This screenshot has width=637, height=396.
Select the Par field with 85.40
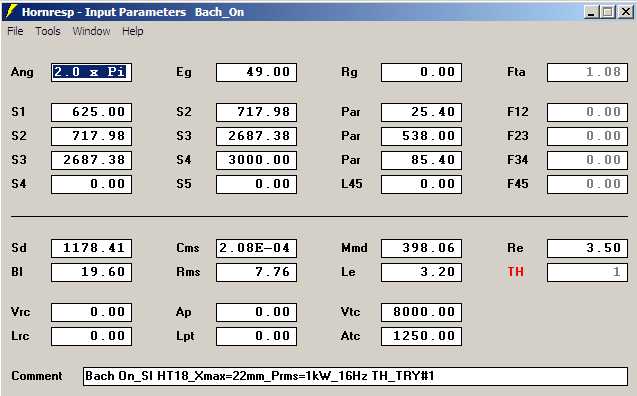click(x=421, y=160)
